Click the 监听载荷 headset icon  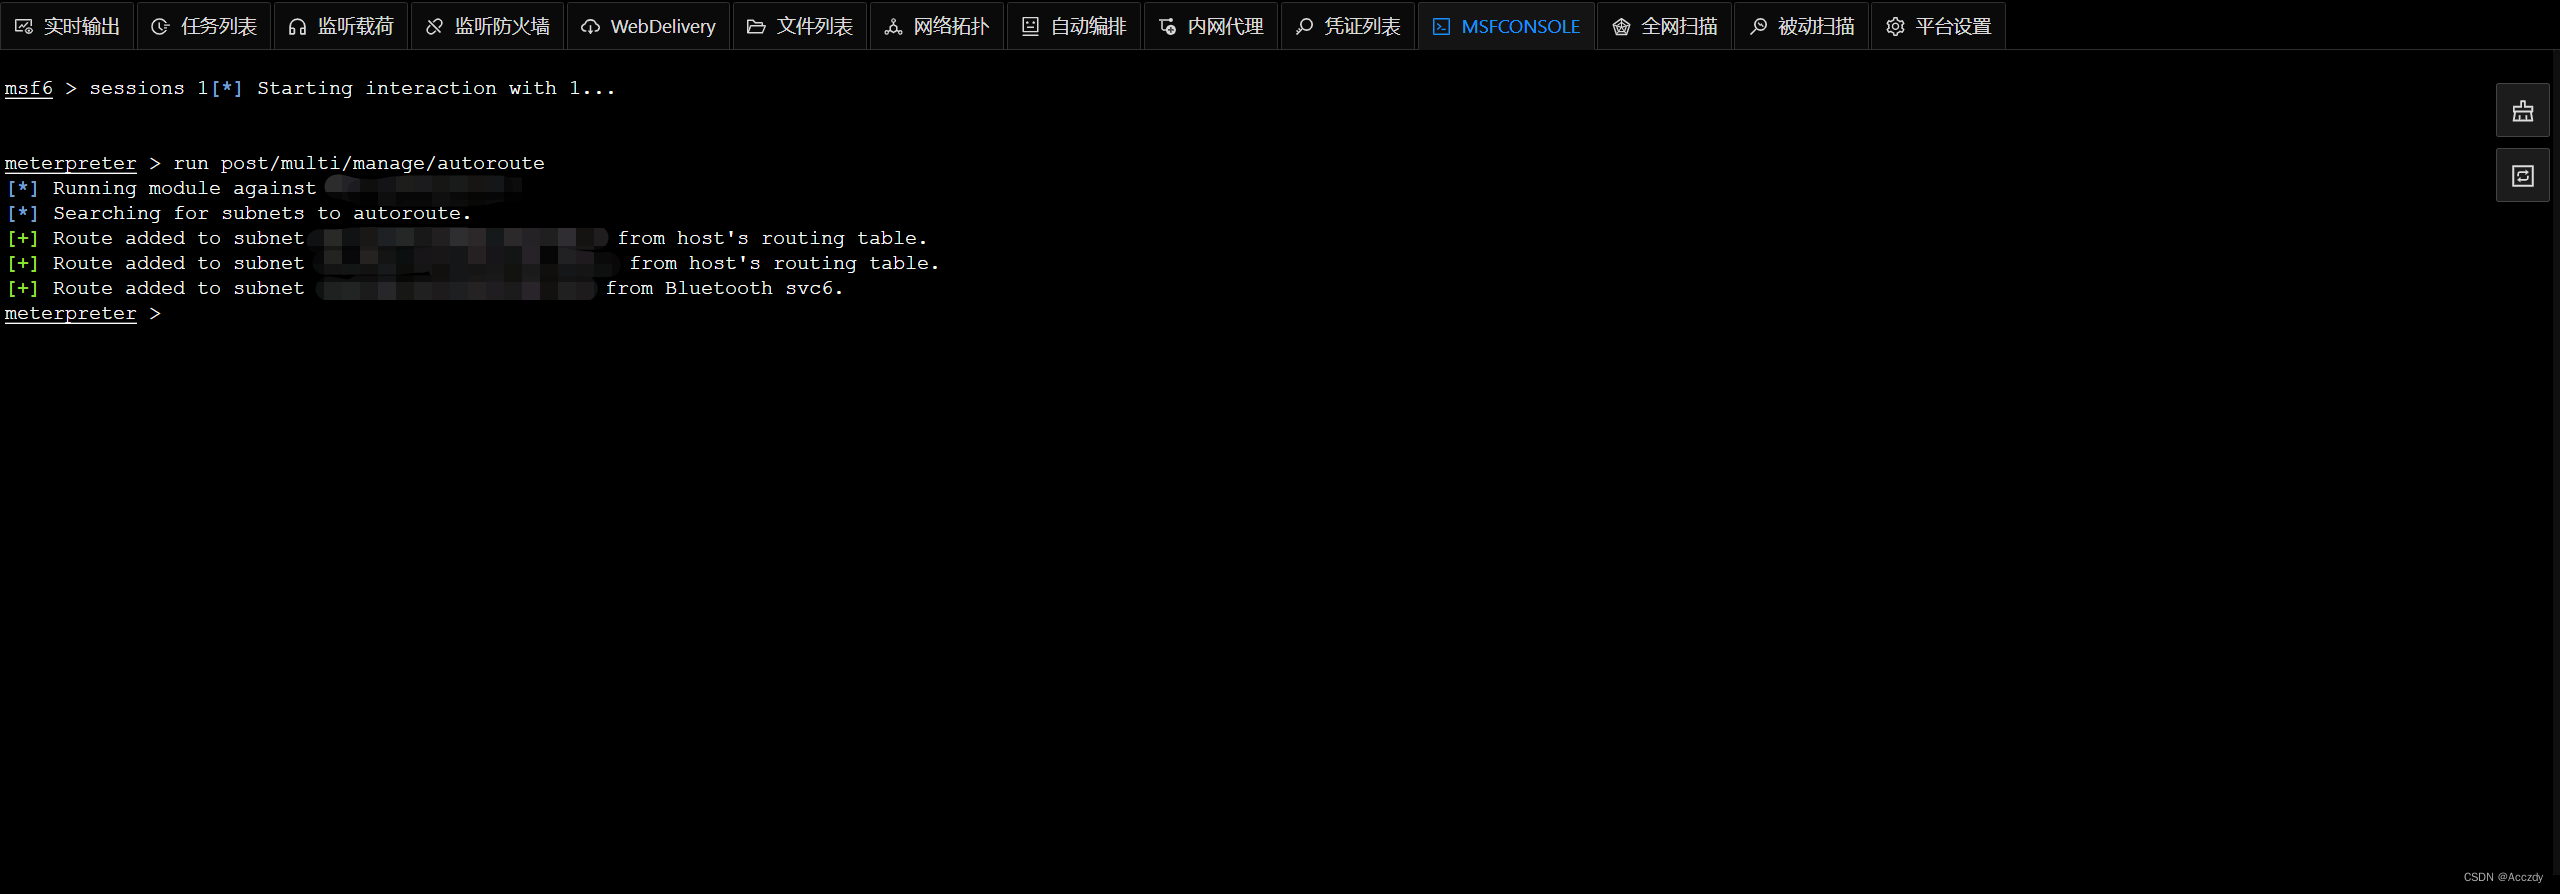tap(297, 27)
